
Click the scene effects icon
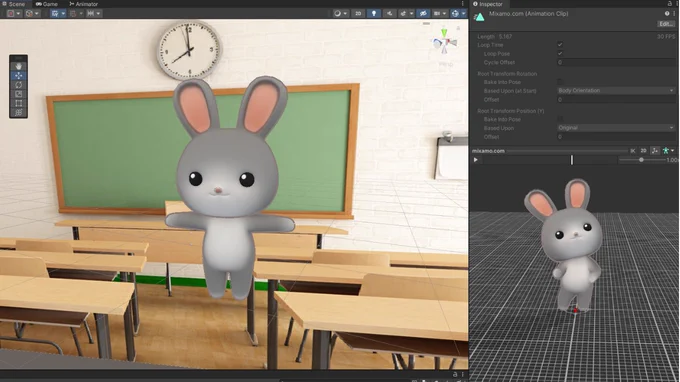(403, 13)
